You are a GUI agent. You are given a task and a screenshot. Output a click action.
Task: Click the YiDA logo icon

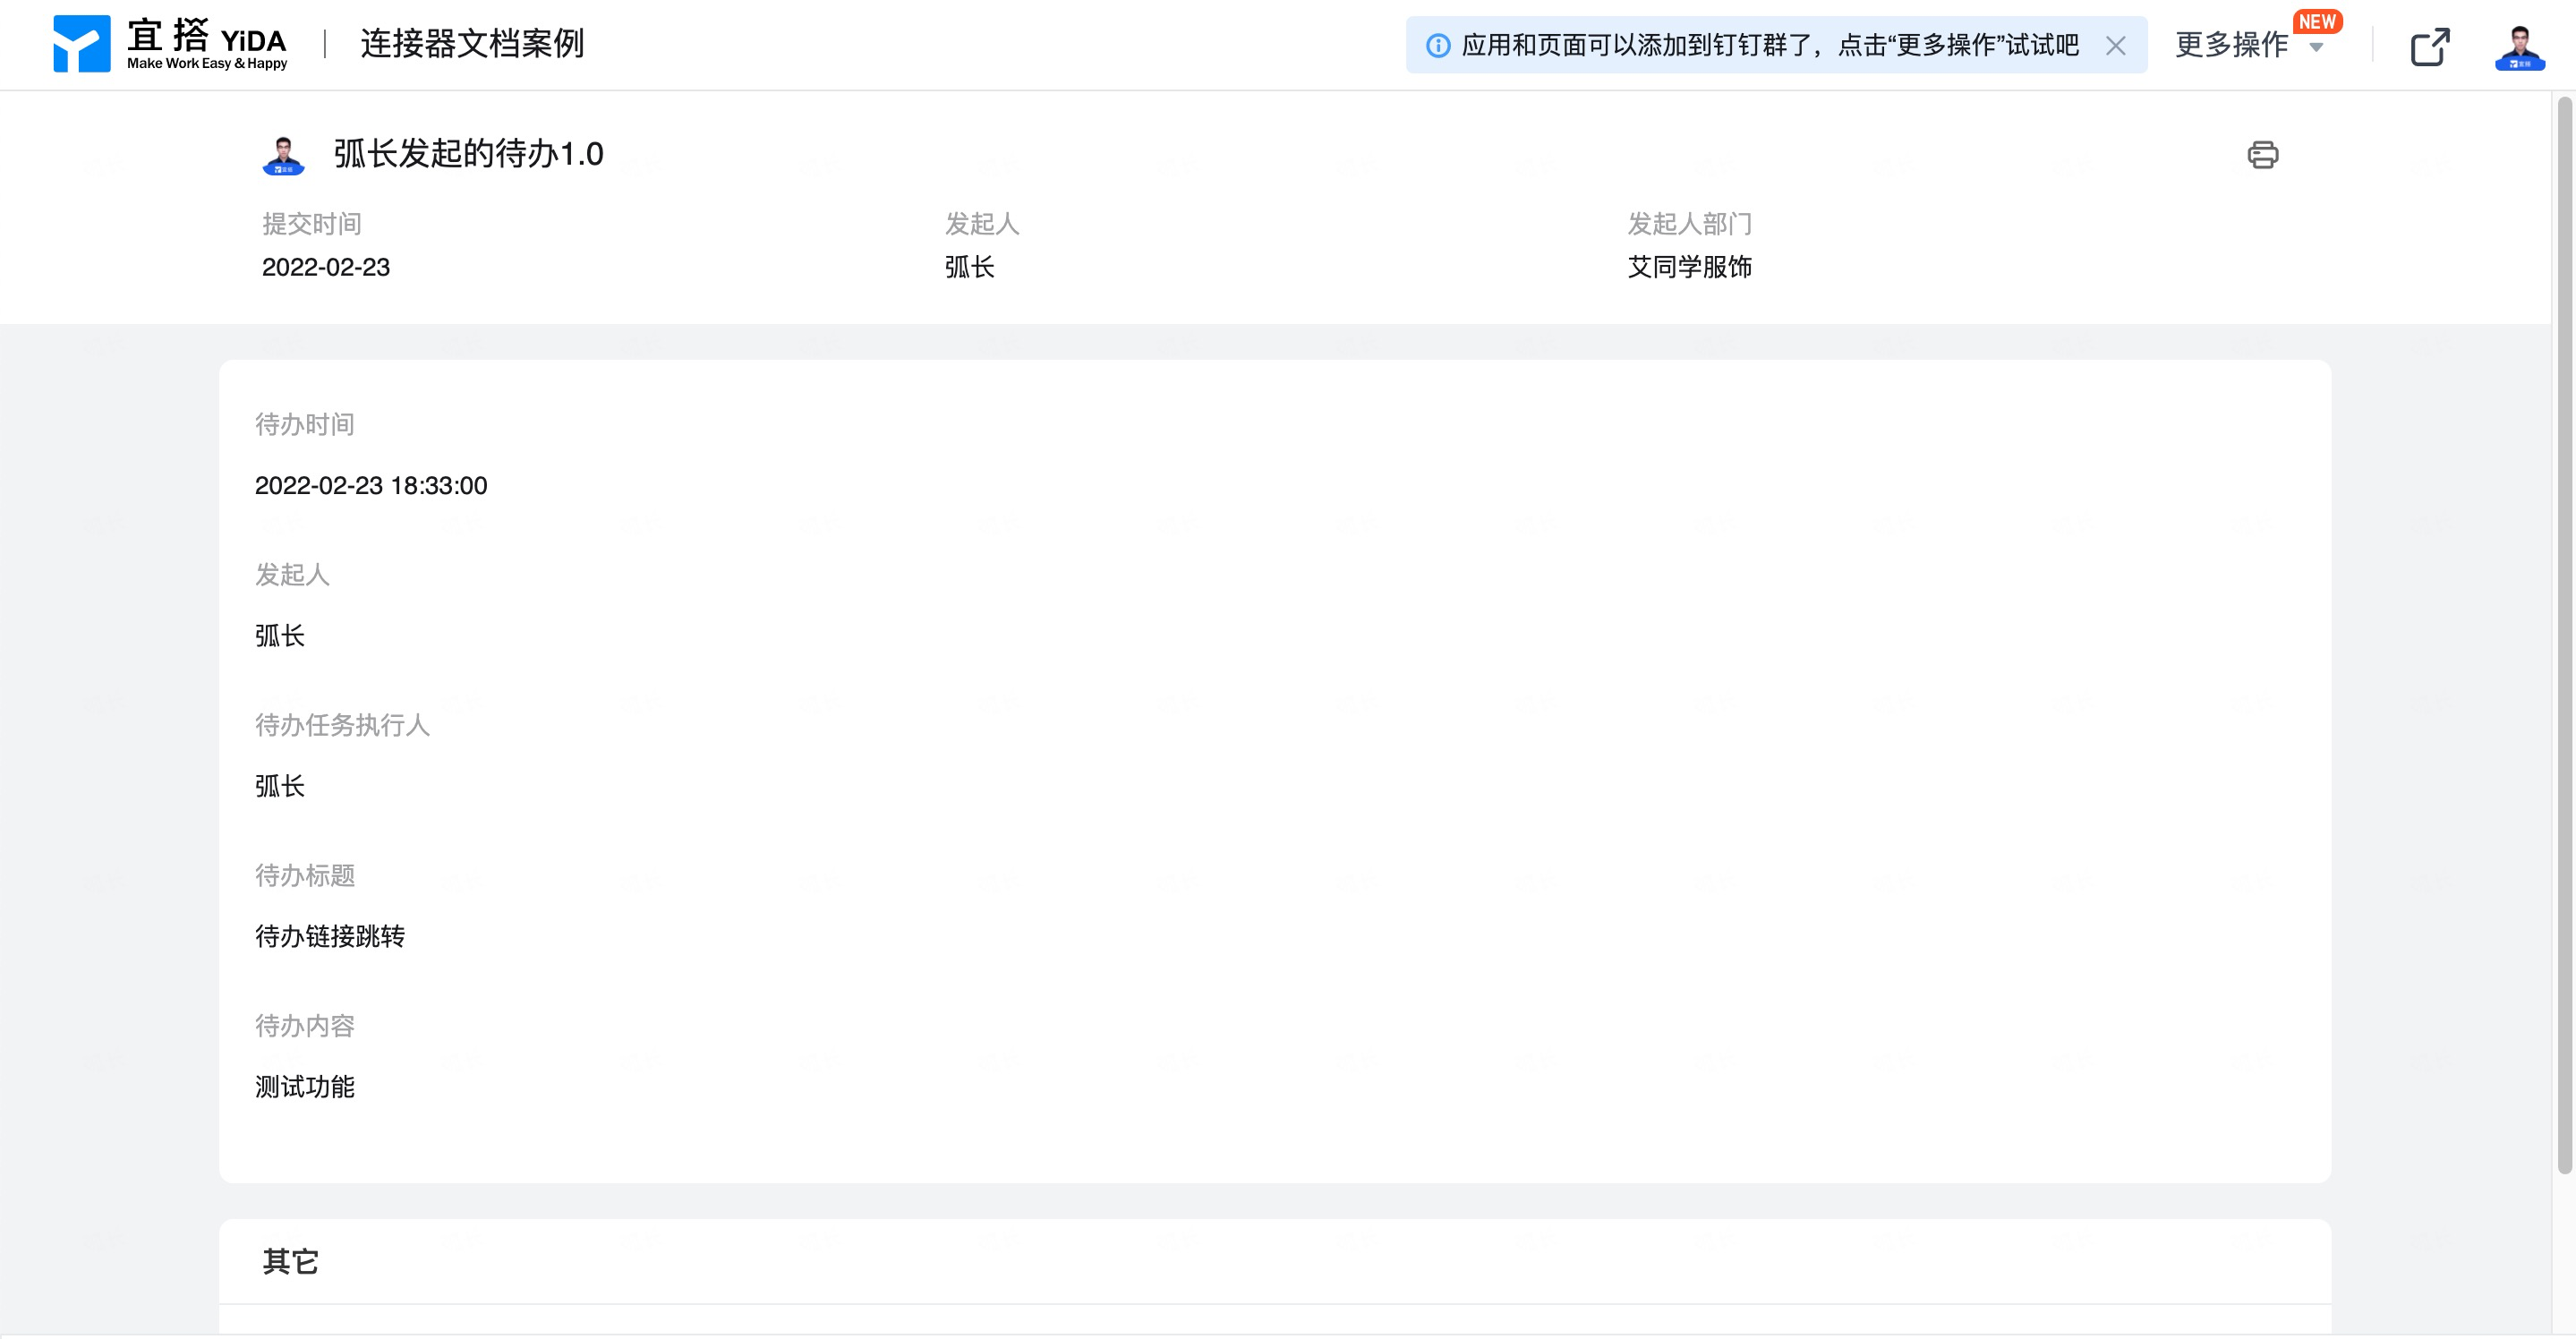point(81,43)
